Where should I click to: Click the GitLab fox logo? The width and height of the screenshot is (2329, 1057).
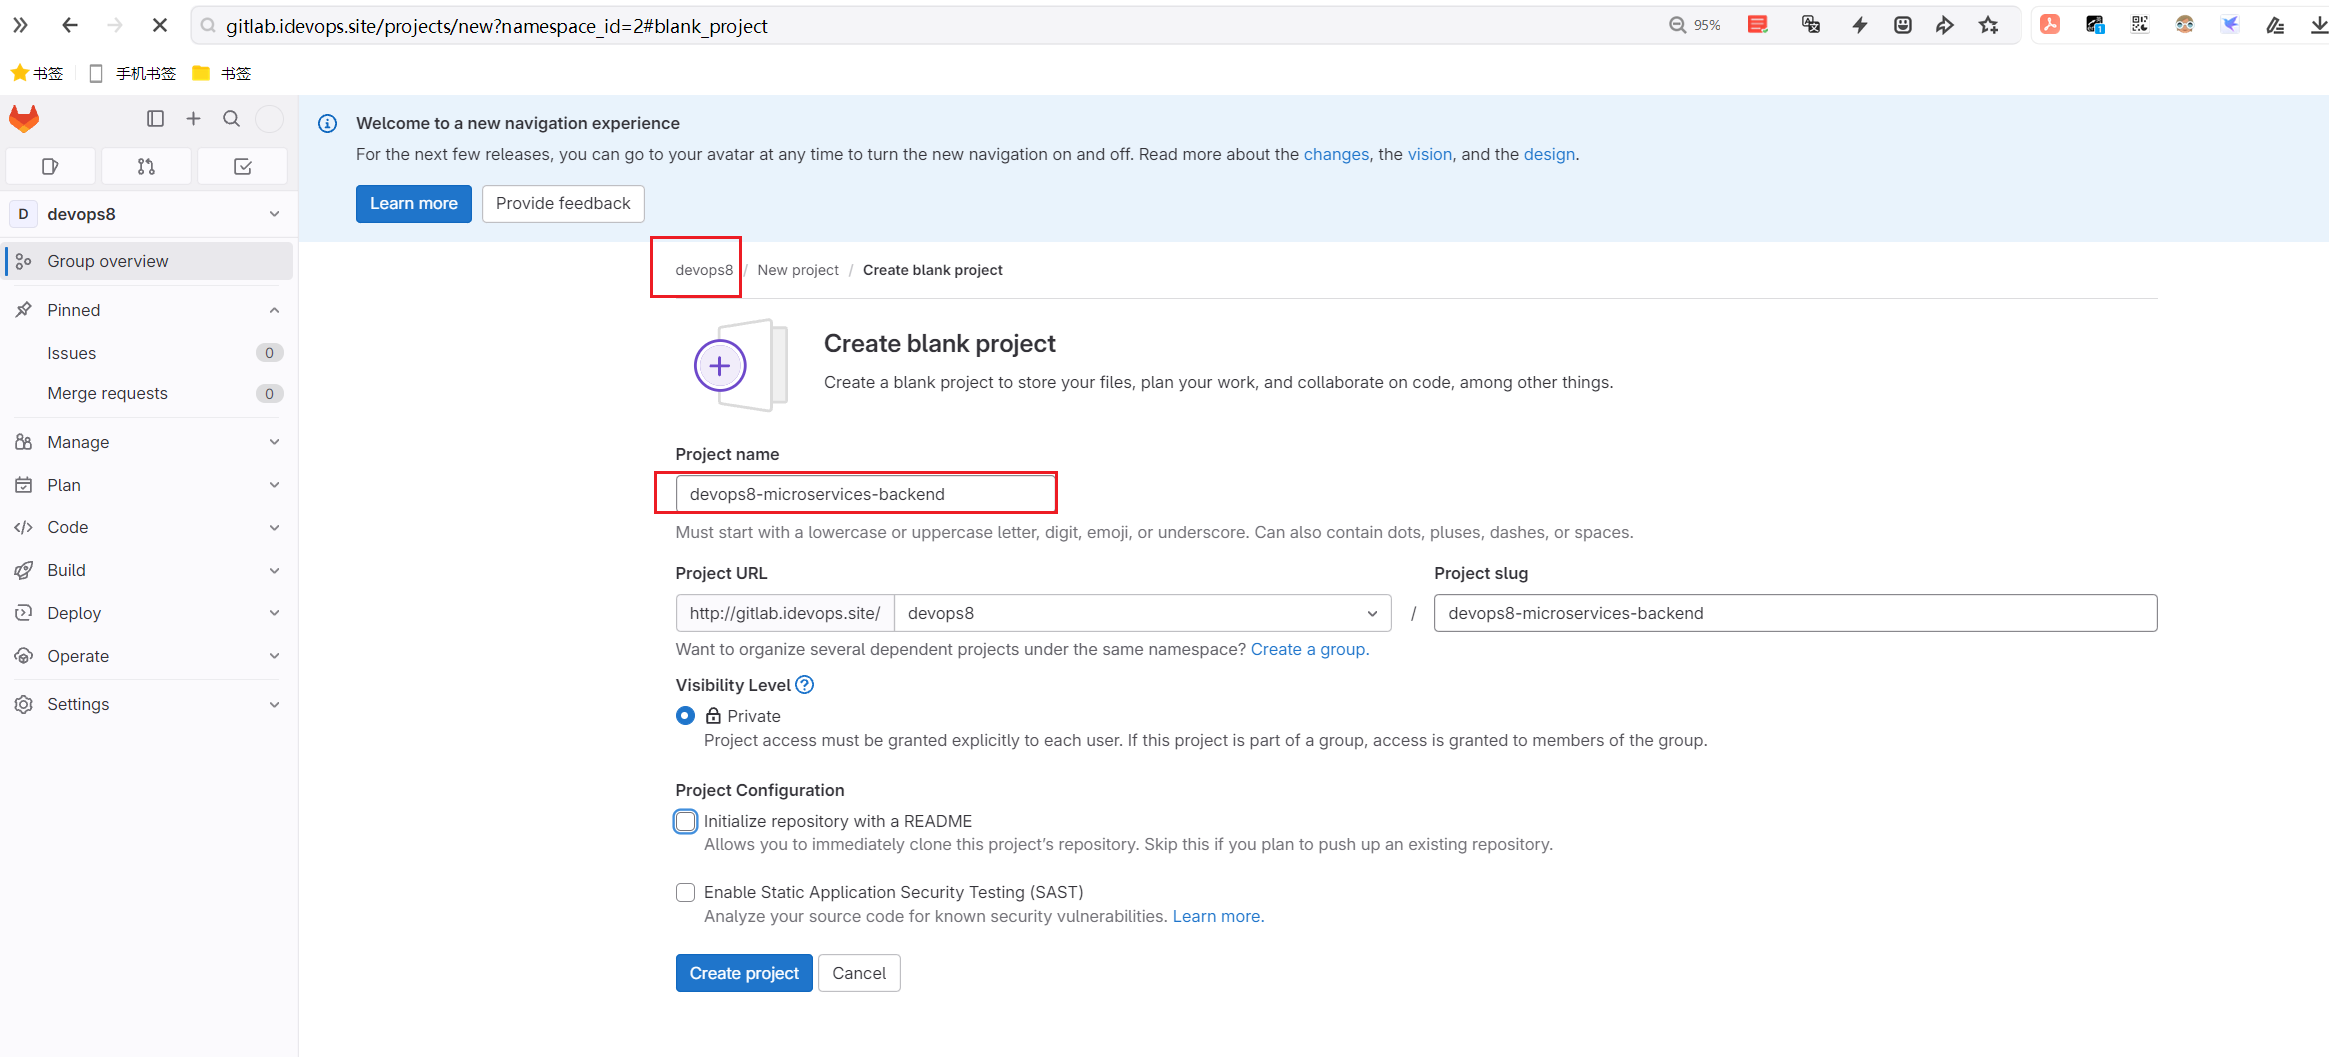pyautogui.click(x=24, y=119)
